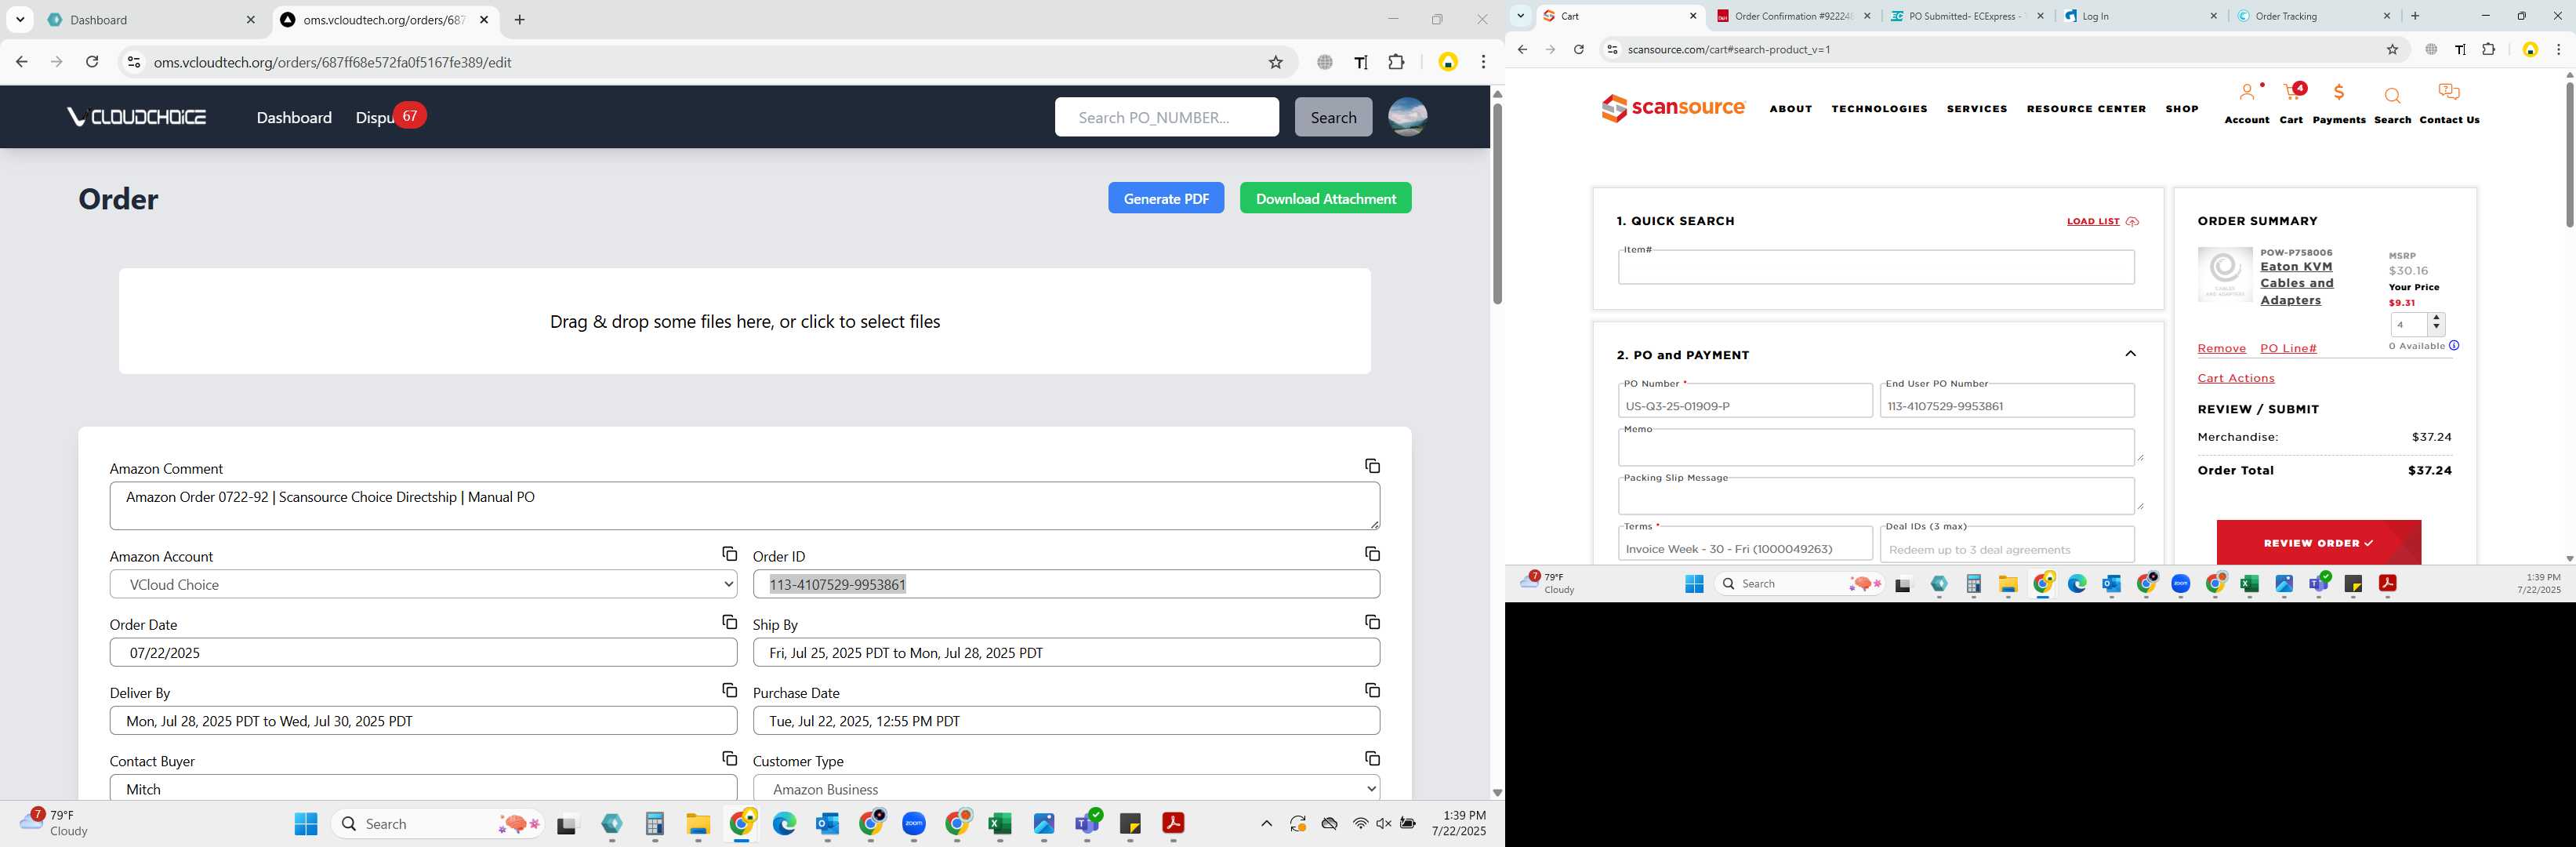Click the CloudChoice logo
The height and width of the screenshot is (847, 2576).
[137, 117]
